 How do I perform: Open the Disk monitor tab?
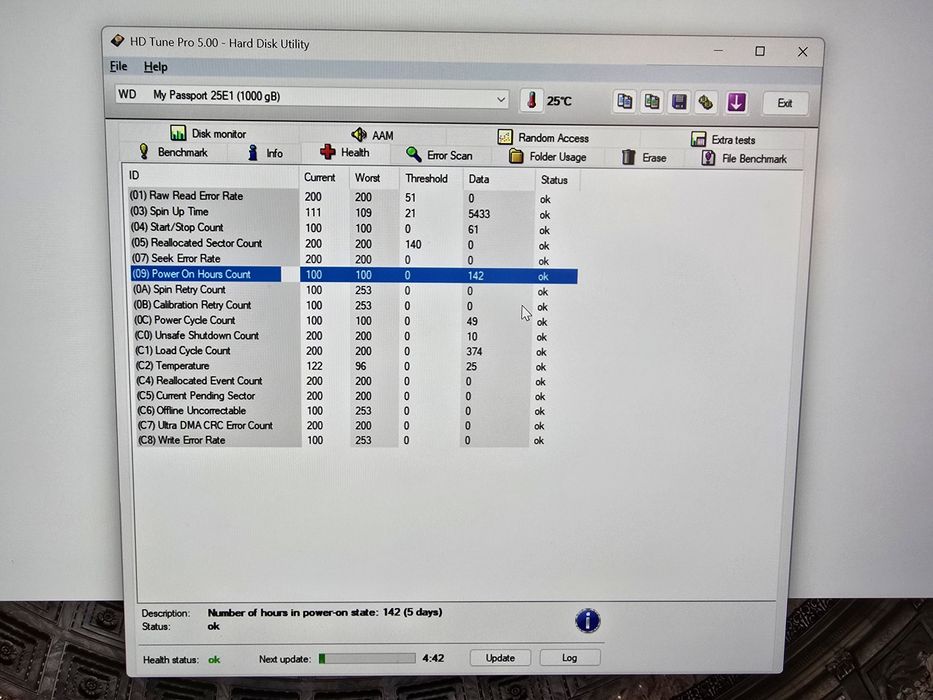click(x=208, y=133)
